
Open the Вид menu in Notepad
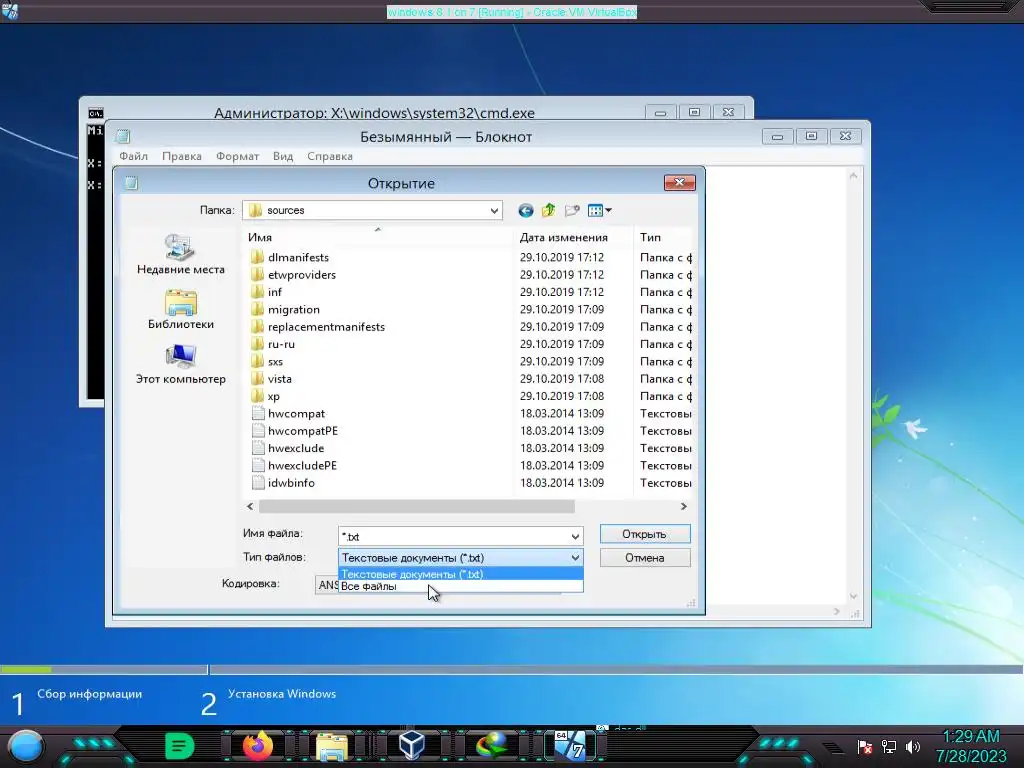click(x=283, y=156)
